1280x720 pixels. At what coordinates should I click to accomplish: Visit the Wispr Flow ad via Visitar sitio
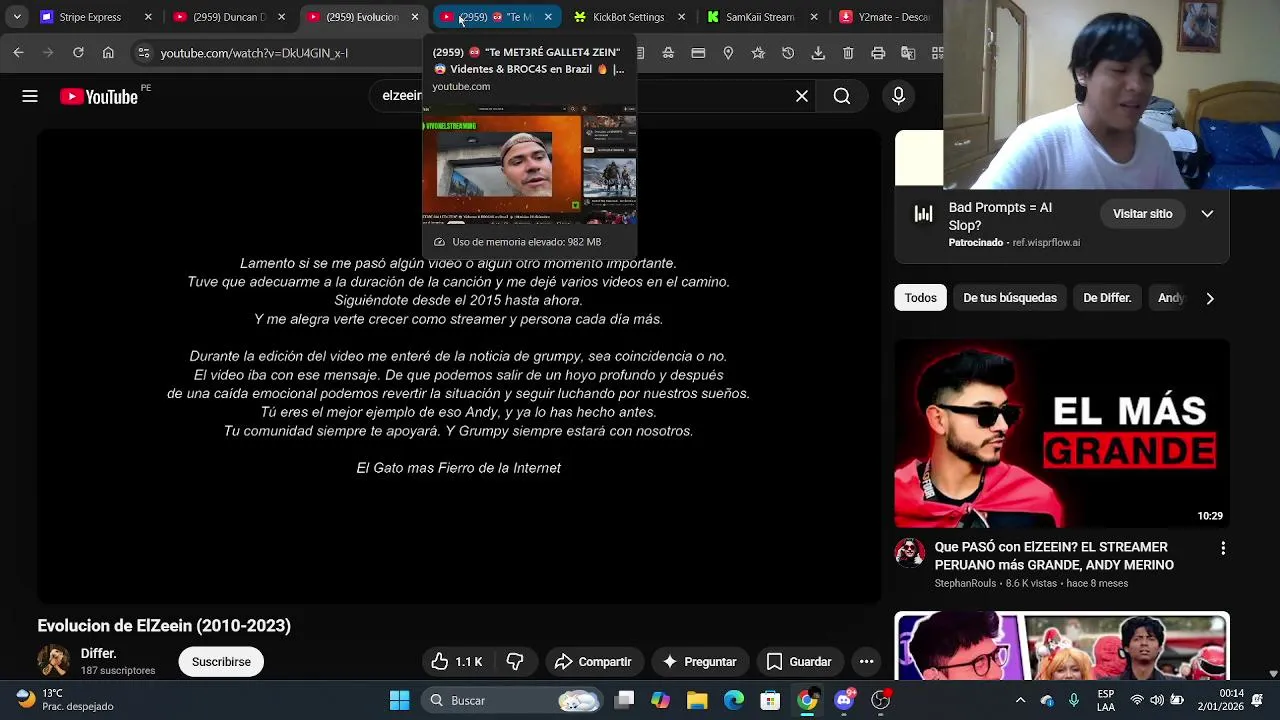(1143, 214)
